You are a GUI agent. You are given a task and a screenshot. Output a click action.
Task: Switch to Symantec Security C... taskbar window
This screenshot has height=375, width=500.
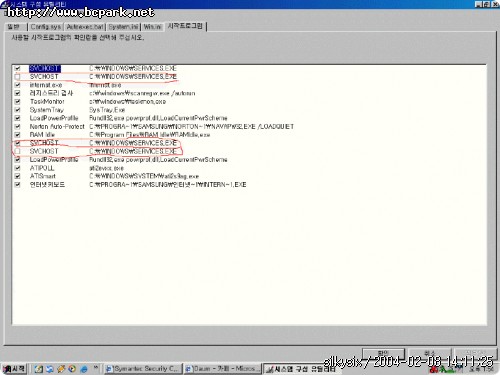(143, 369)
